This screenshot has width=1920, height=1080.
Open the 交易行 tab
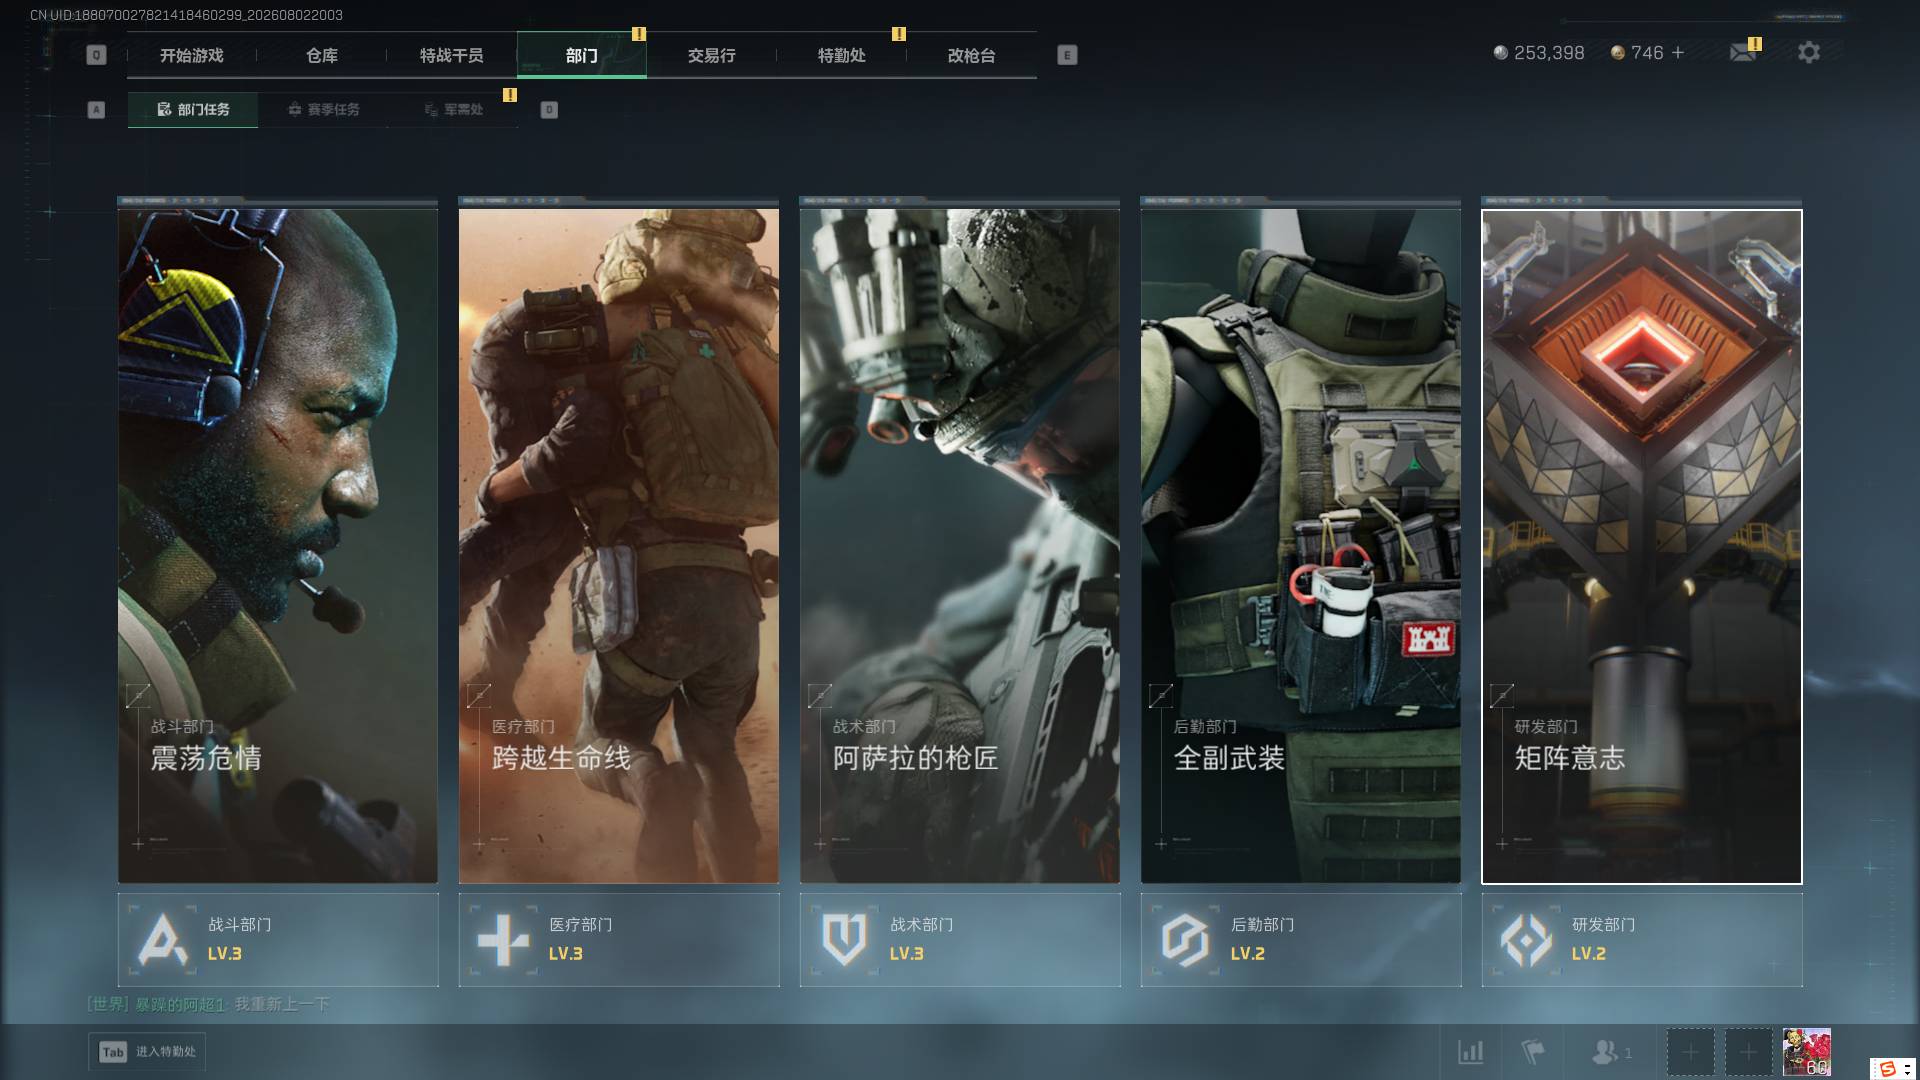point(712,56)
